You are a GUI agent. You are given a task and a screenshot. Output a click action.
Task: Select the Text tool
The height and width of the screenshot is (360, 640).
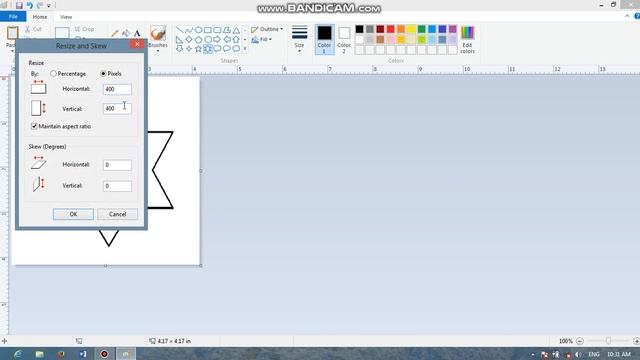pos(137,33)
